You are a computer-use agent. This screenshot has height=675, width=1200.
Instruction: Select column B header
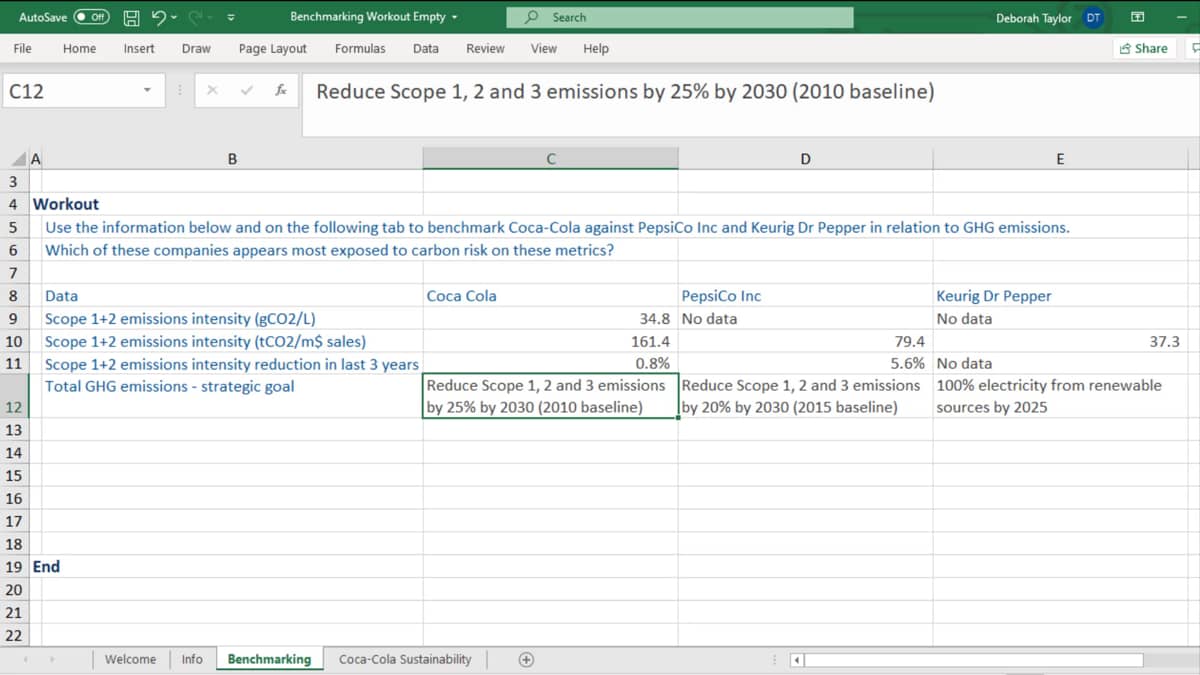232,159
